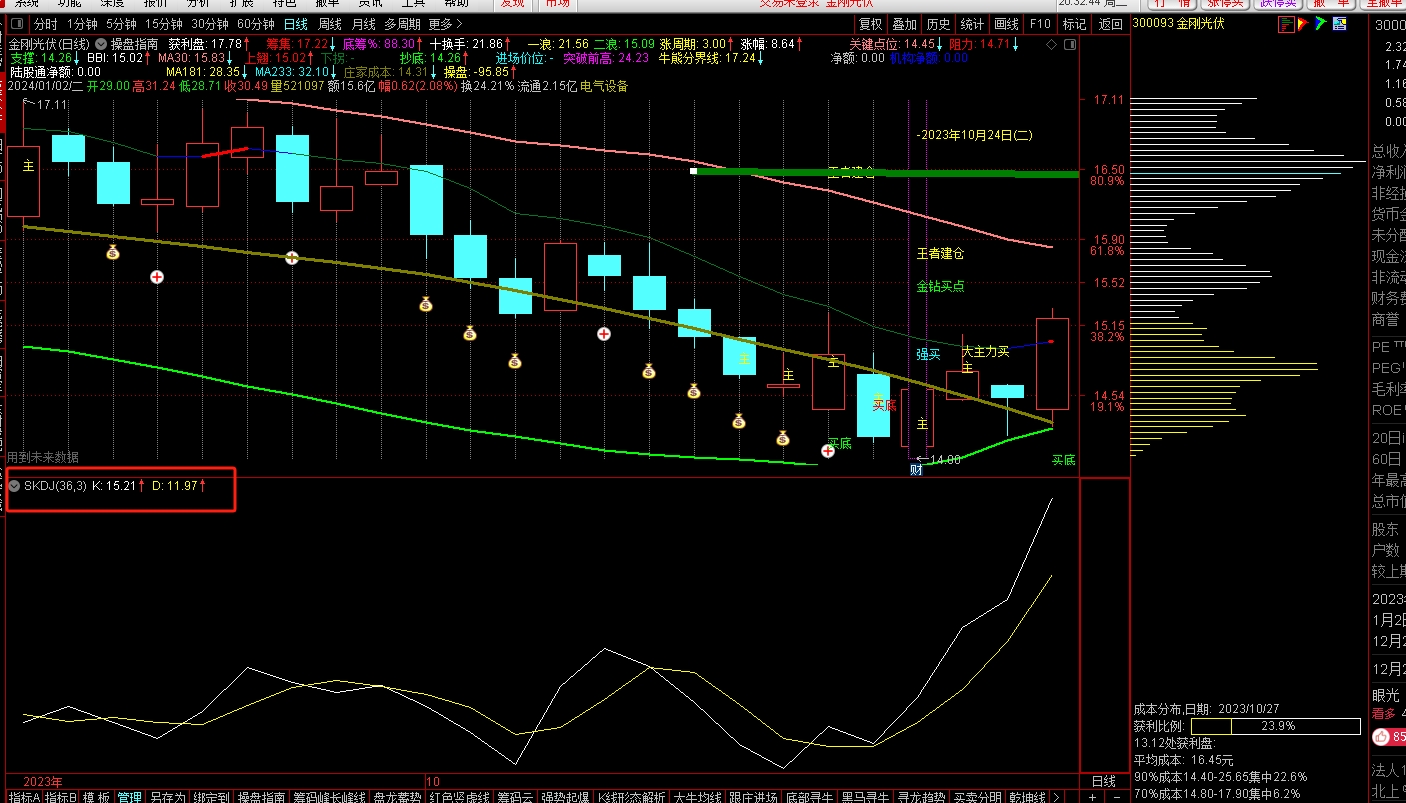Switch to 1分钟 period
Screen dimensions: 1406x803
82,24
